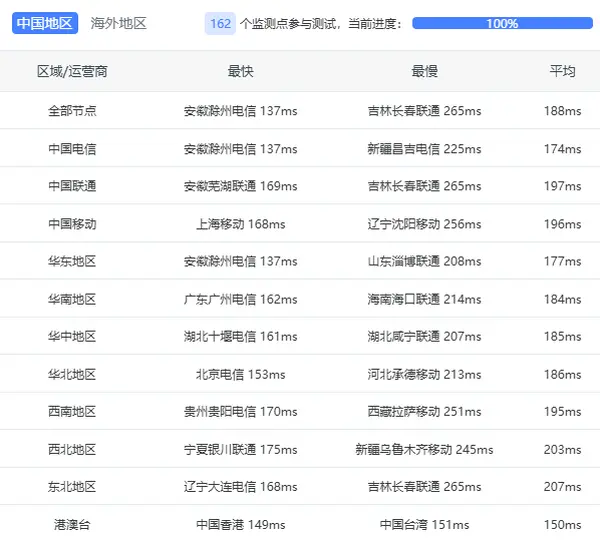This screenshot has width=600, height=541.
Task: Sort by the 最慢 column header
Action: [424, 72]
